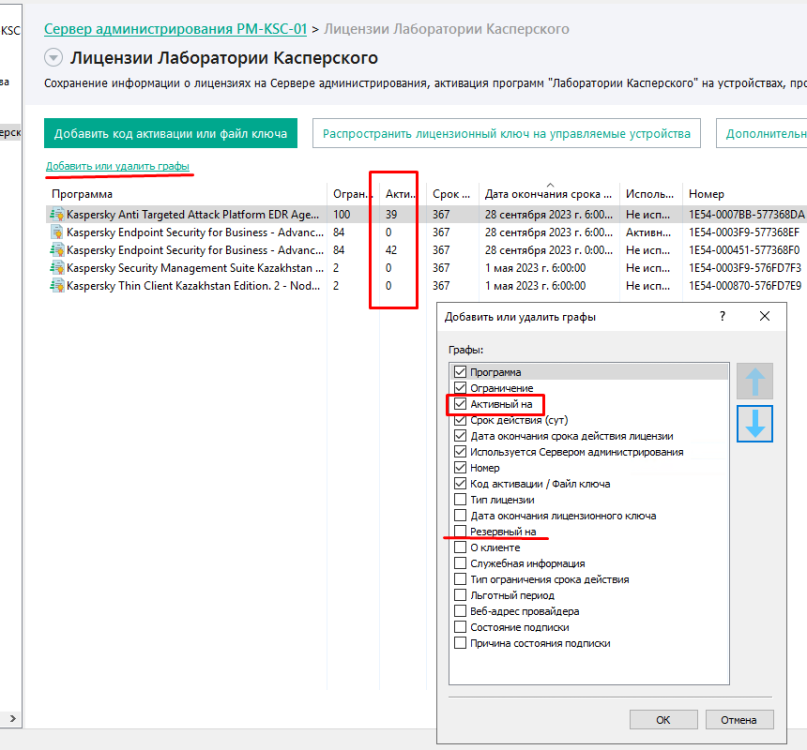Click the Kaspersky Security Management Suite row icon

pos(57,268)
